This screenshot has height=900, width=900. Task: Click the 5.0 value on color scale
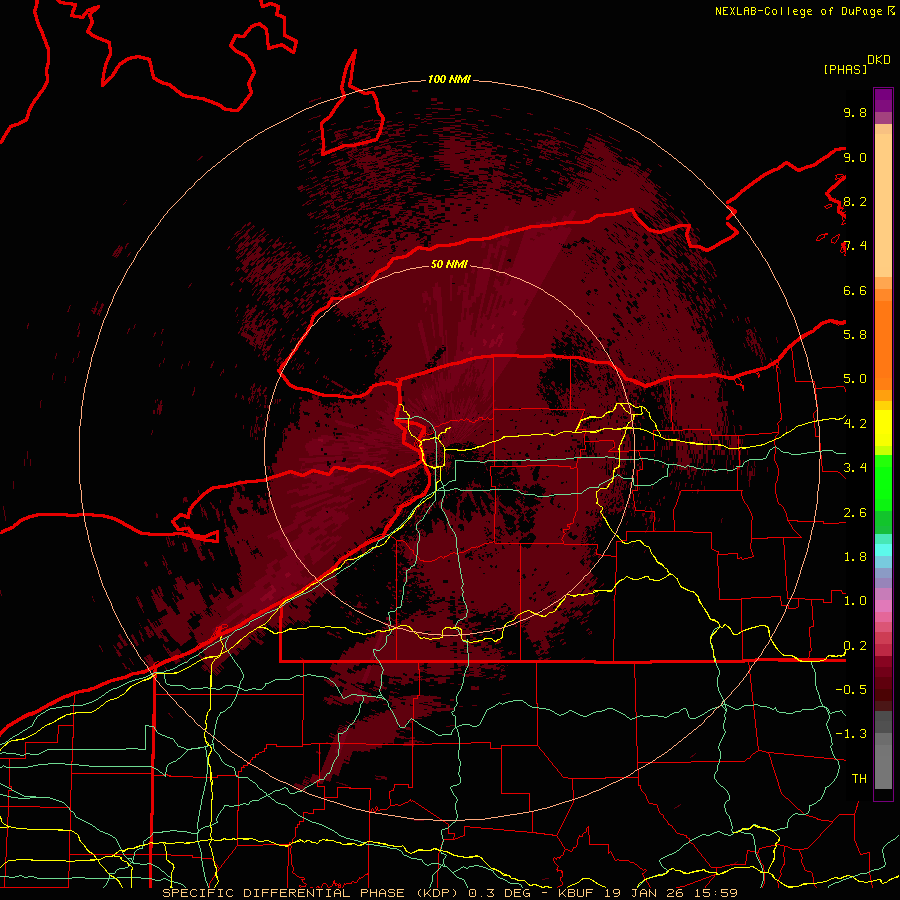pyautogui.click(x=855, y=379)
